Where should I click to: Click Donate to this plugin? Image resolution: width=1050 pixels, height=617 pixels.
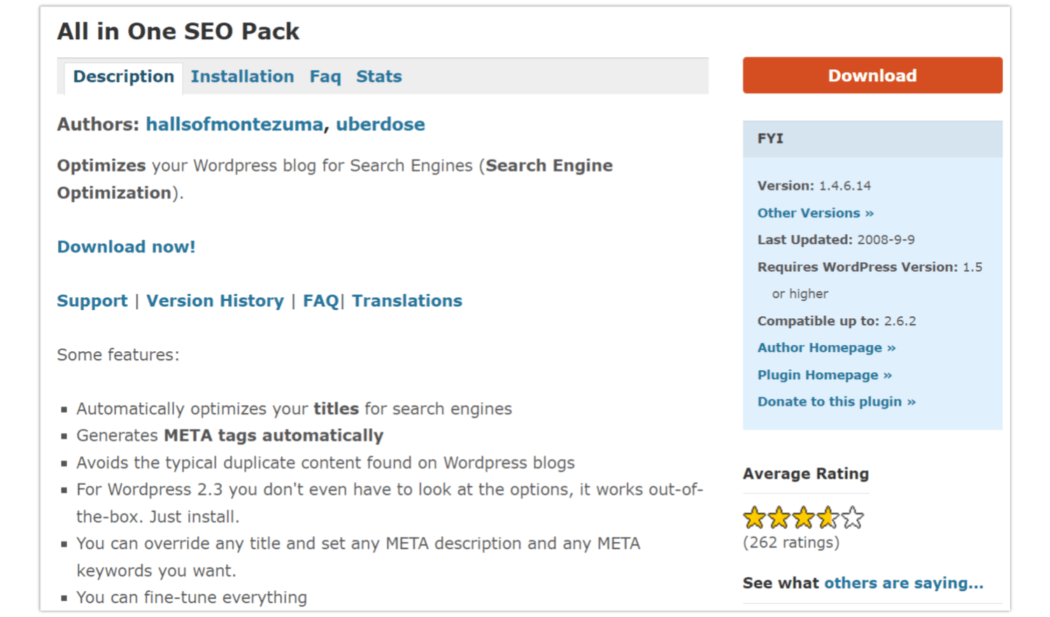(x=836, y=401)
